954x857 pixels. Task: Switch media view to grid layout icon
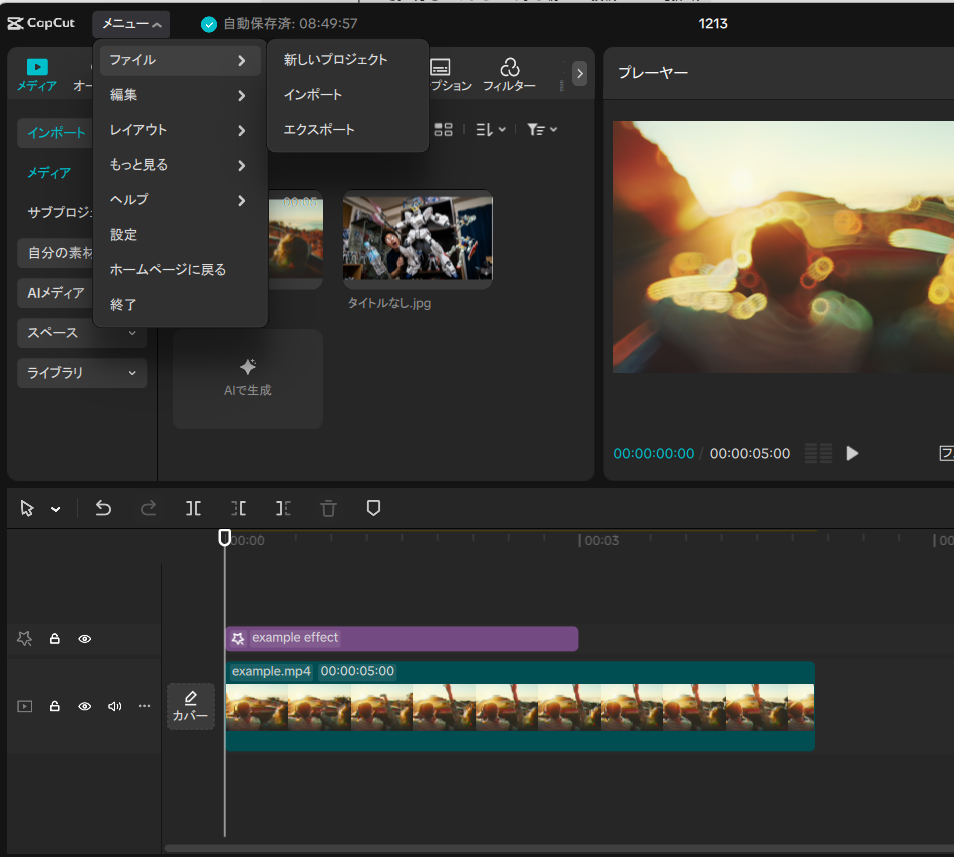click(443, 129)
